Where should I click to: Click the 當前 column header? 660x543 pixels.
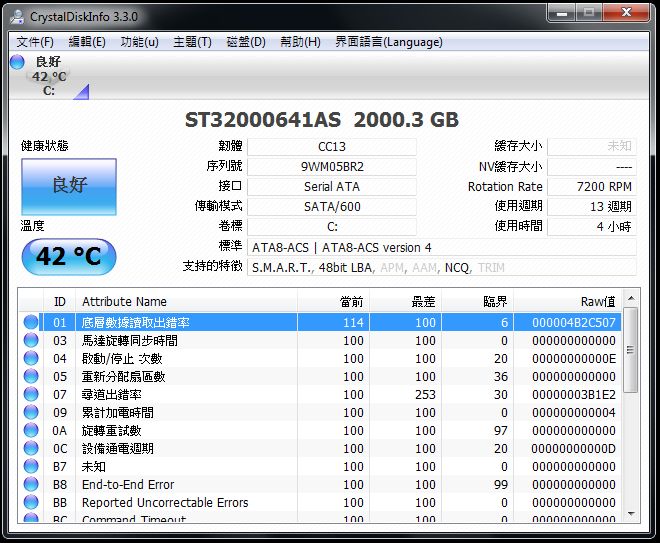click(x=333, y=301)
